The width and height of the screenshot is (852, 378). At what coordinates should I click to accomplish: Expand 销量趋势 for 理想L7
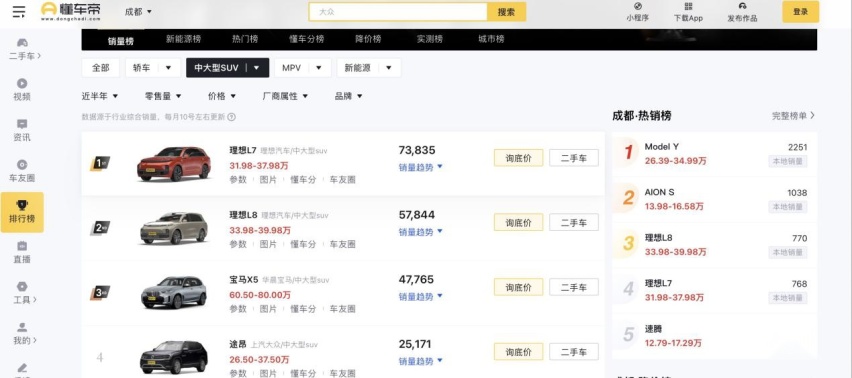click(x=421, y=167)
